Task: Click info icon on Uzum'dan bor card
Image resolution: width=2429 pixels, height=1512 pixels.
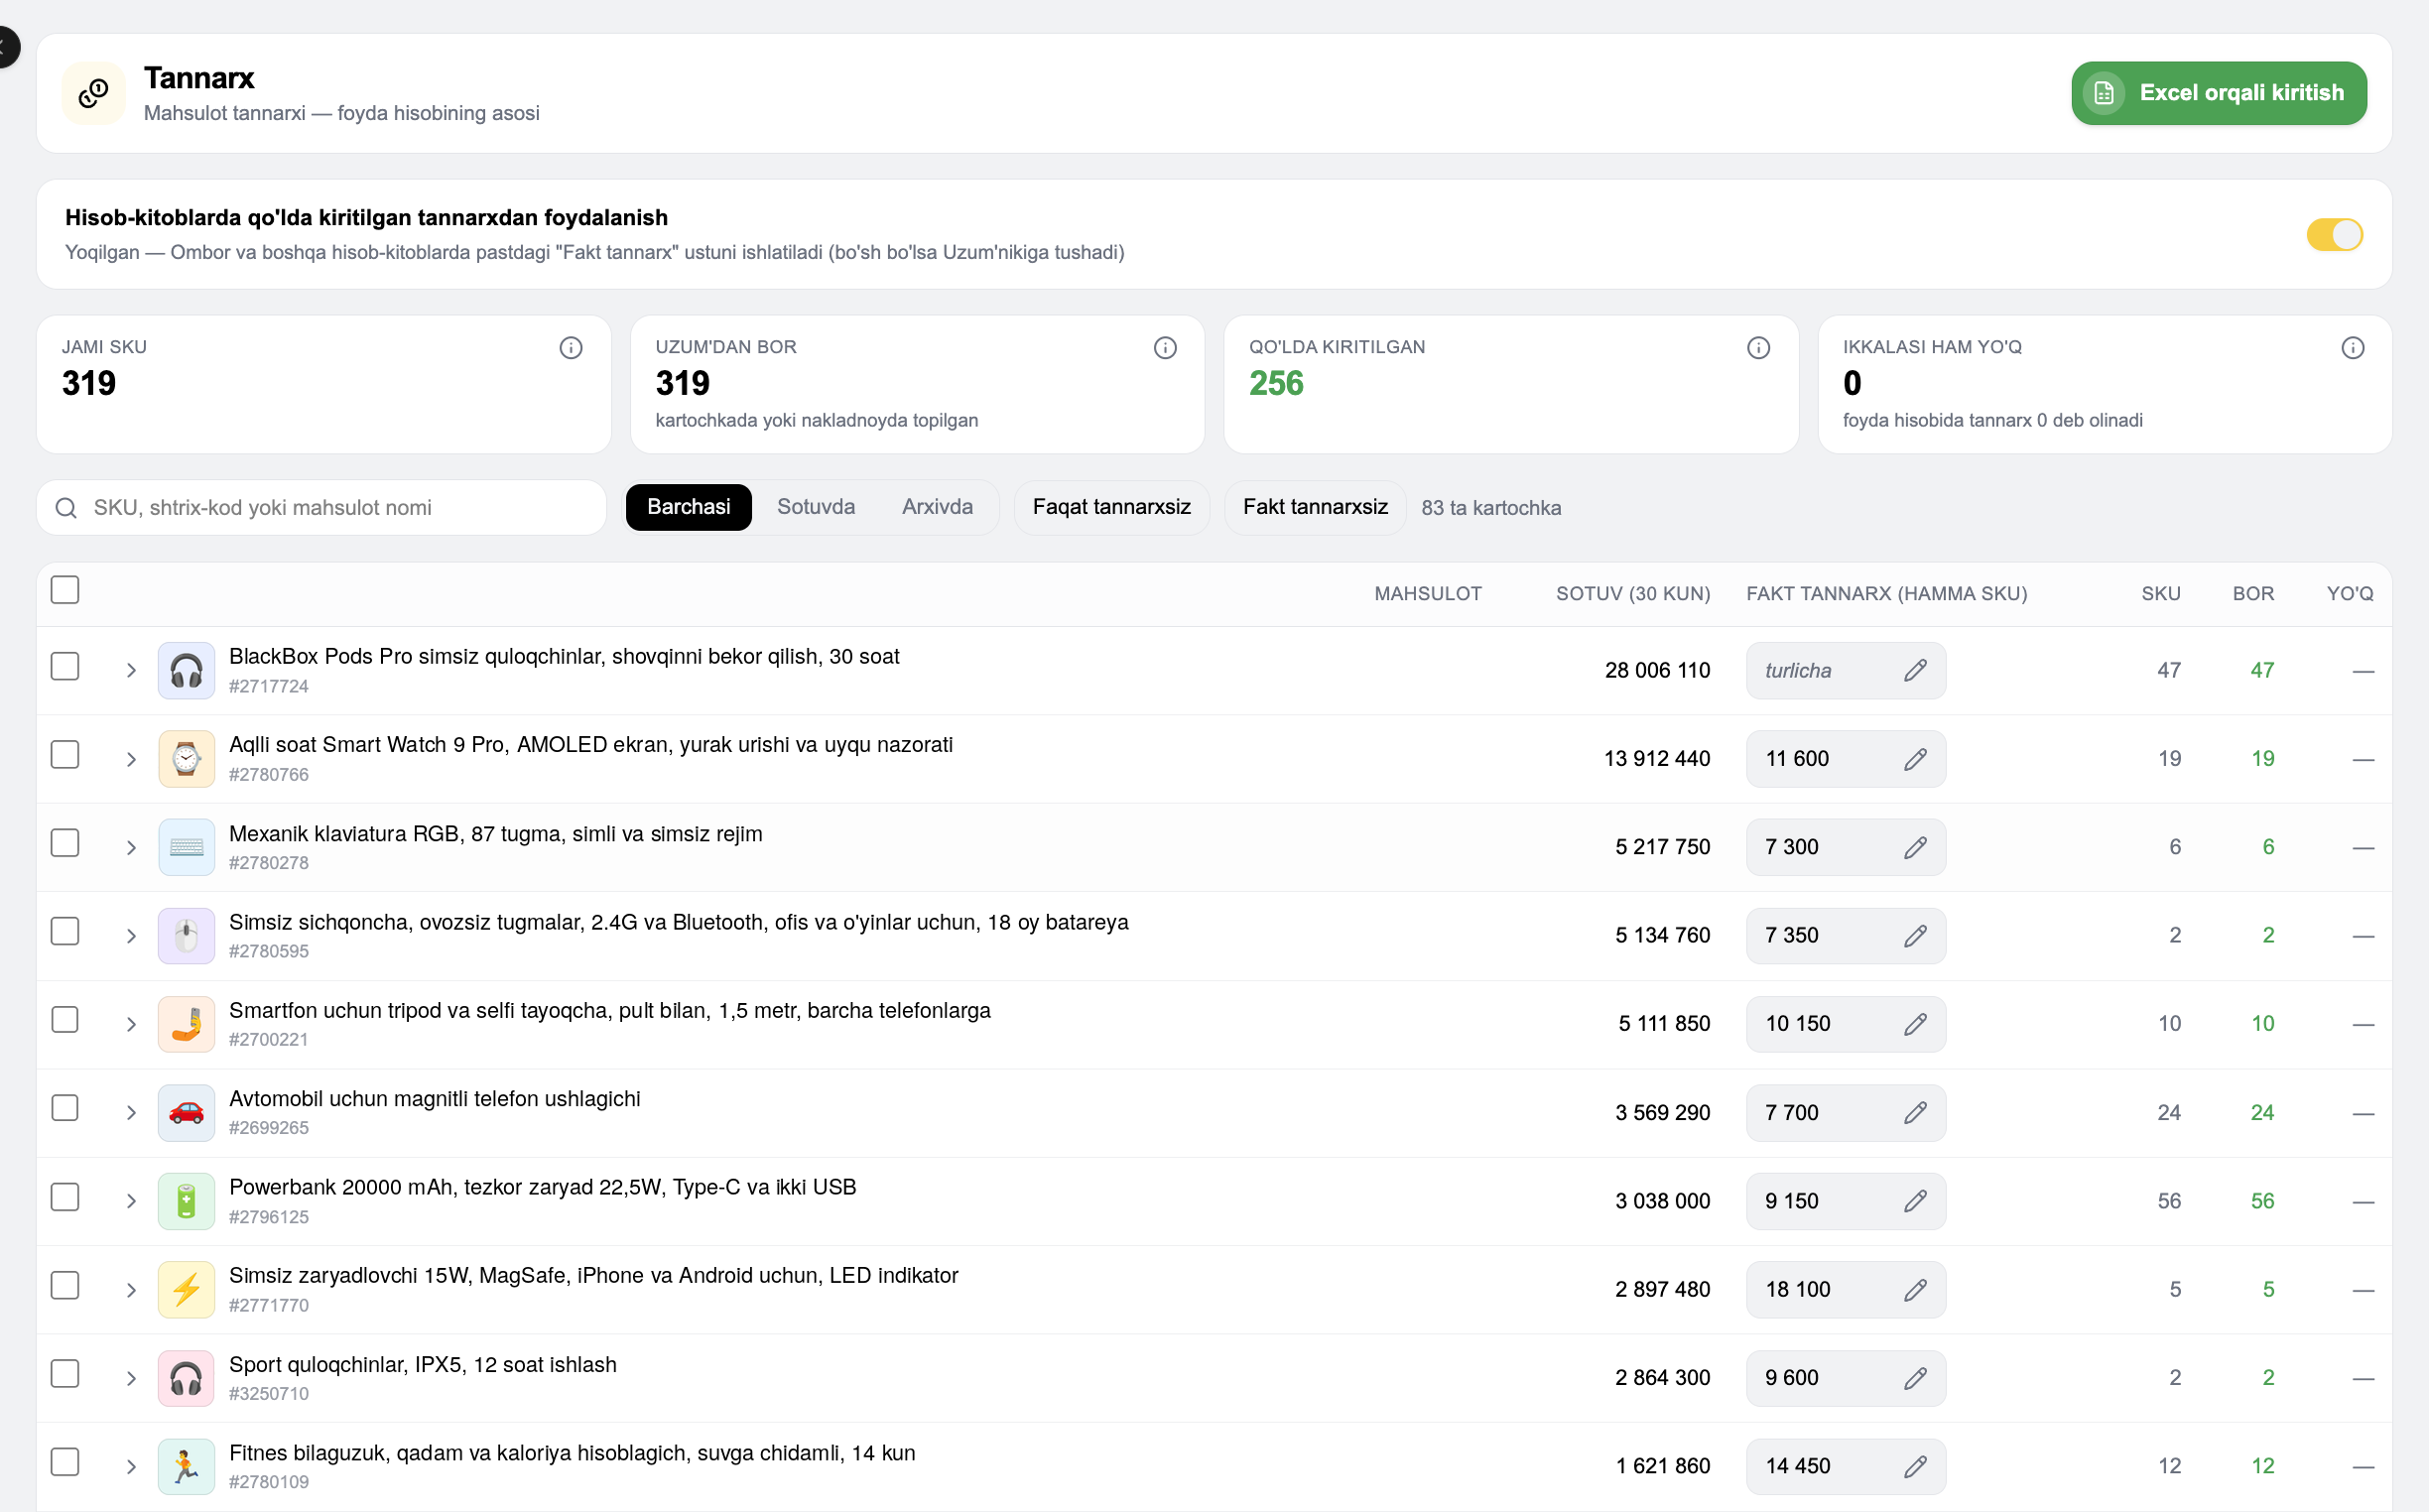Action: (x=1165, y=348)
